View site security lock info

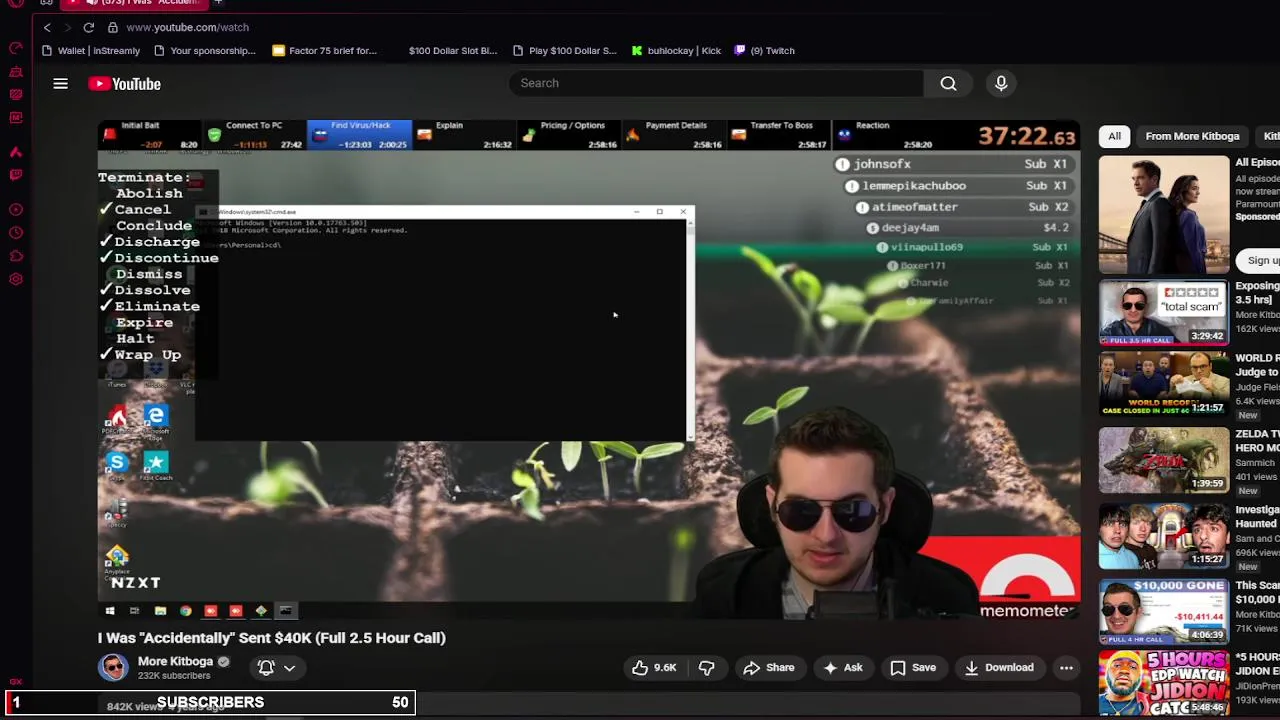[x=113, y=27]
